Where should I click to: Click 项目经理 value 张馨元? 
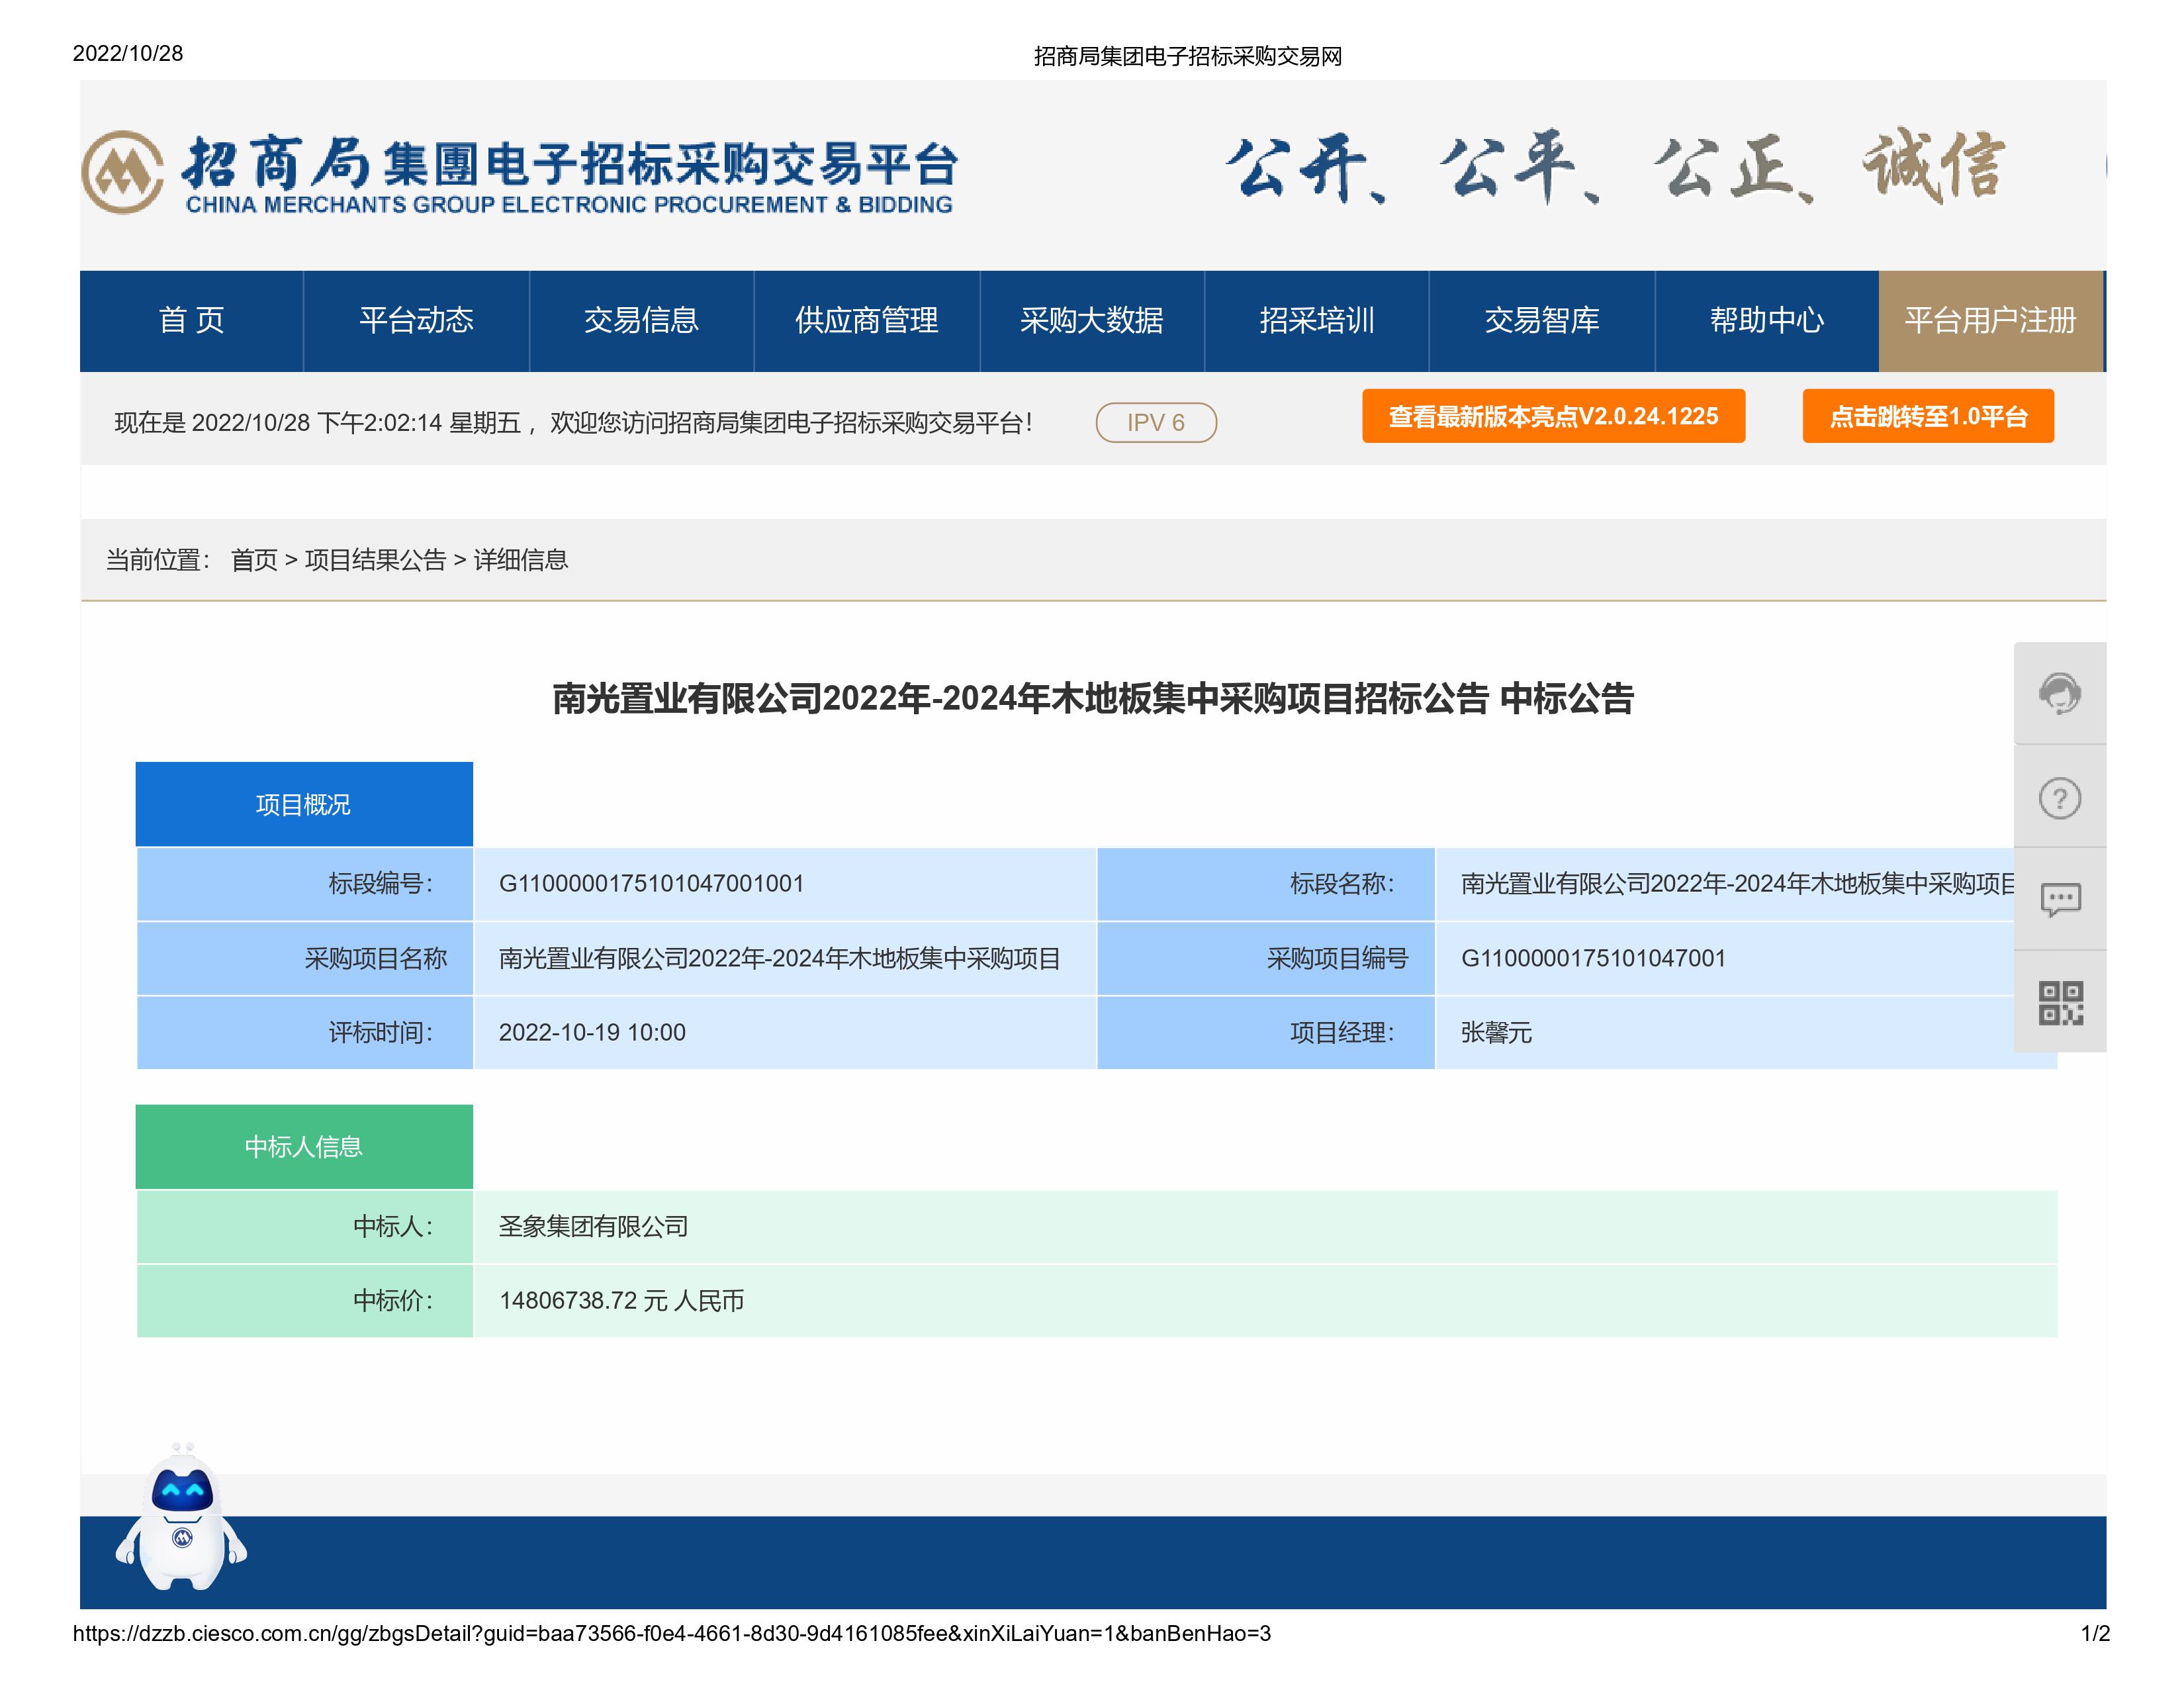(1496, 1032)
